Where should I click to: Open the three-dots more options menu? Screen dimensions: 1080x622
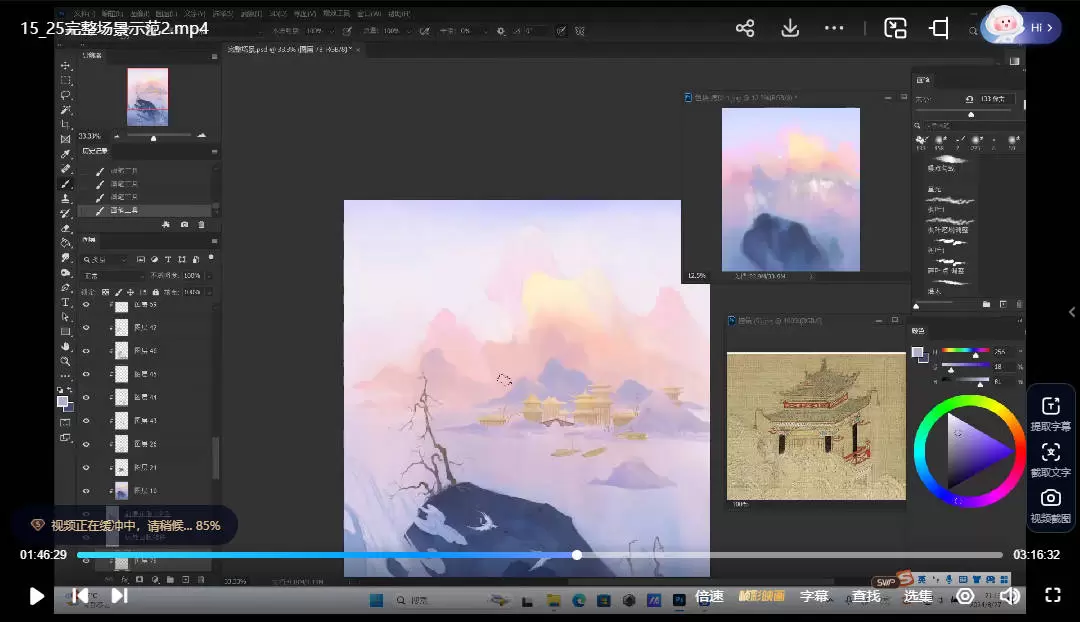coord(834,28)
